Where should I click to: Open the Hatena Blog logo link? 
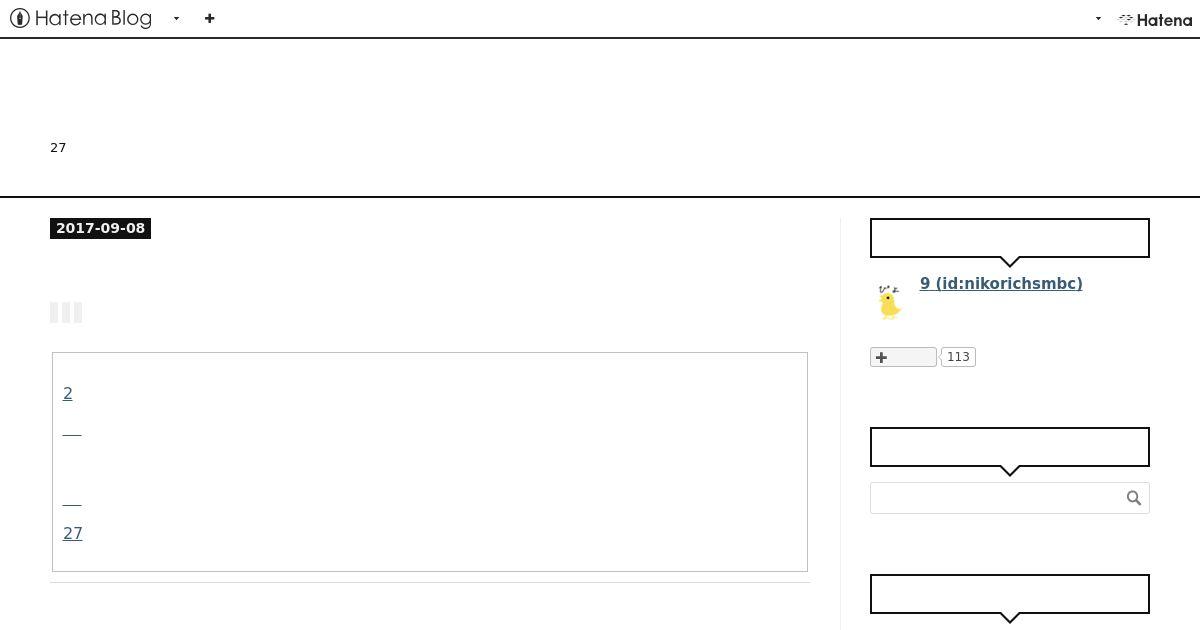click(81, 18)
